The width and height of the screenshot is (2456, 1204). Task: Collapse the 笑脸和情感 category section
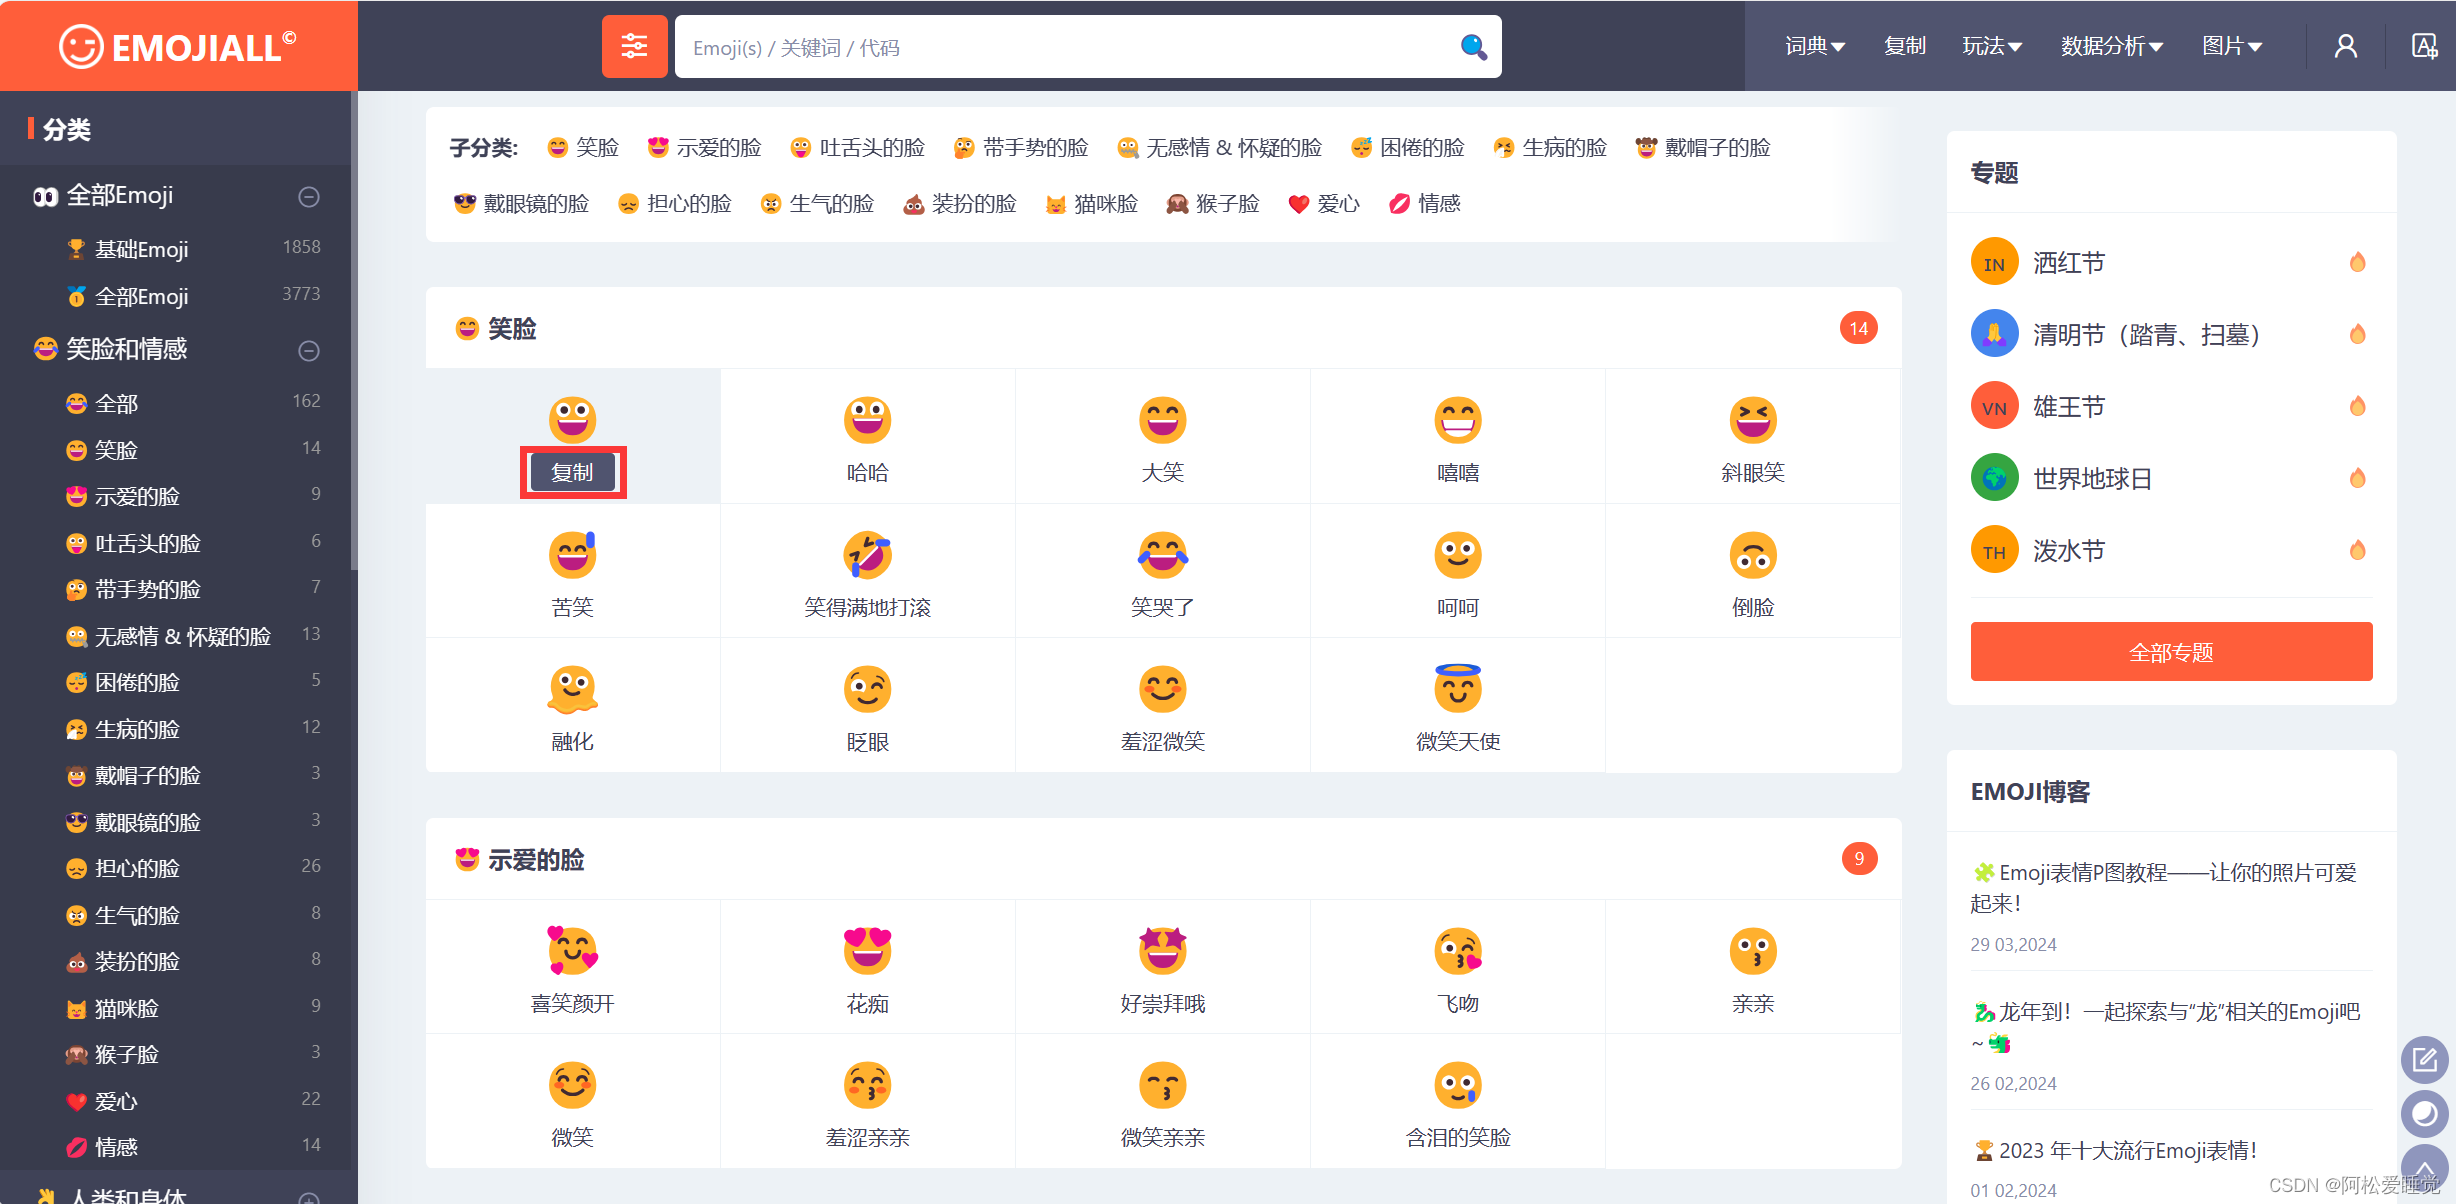pyautogui.click(x=309, y=351)
